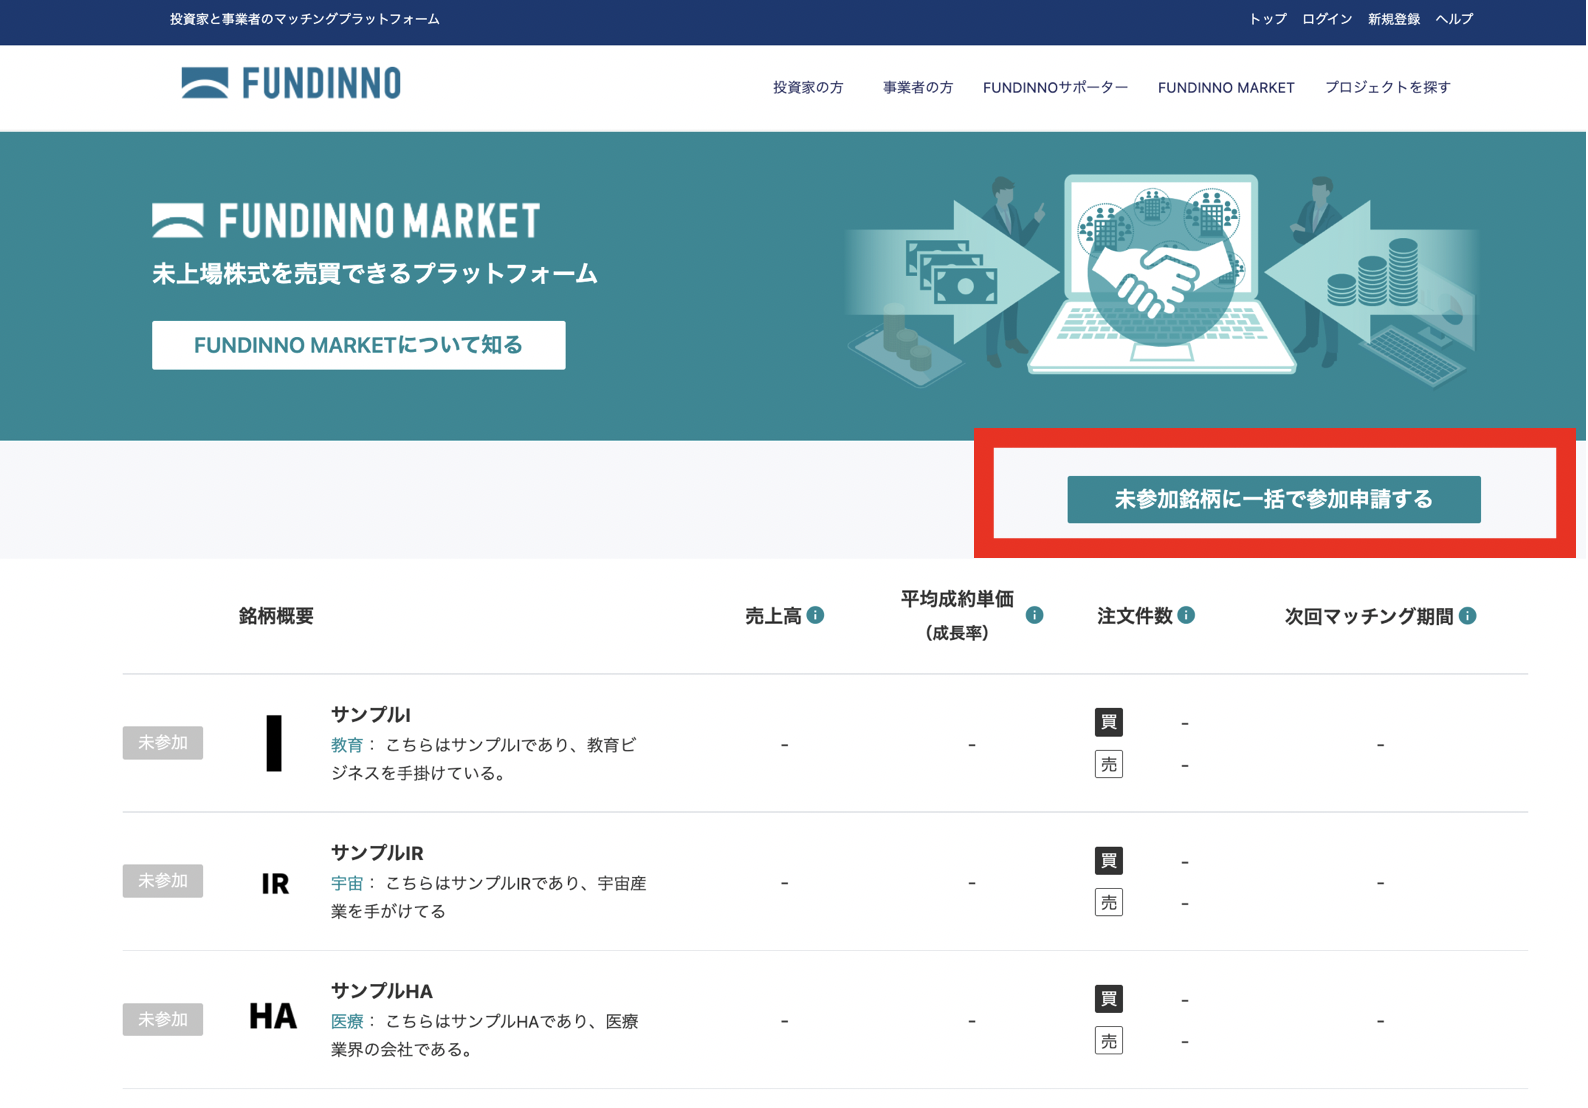Click the 買 icon for サンプルI
The width and height of the screenshot is (1588, 1108).
coord(1108,723)
